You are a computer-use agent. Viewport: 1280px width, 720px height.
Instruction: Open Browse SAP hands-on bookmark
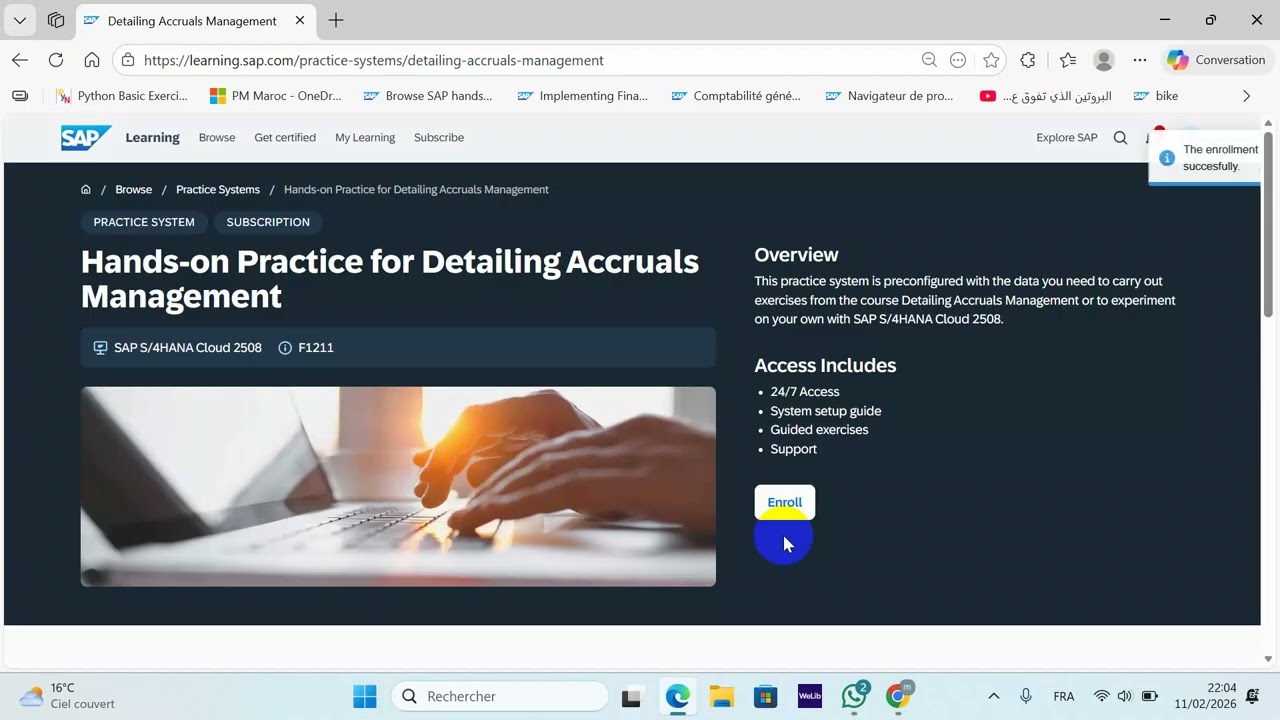click(x=428, y=96)
